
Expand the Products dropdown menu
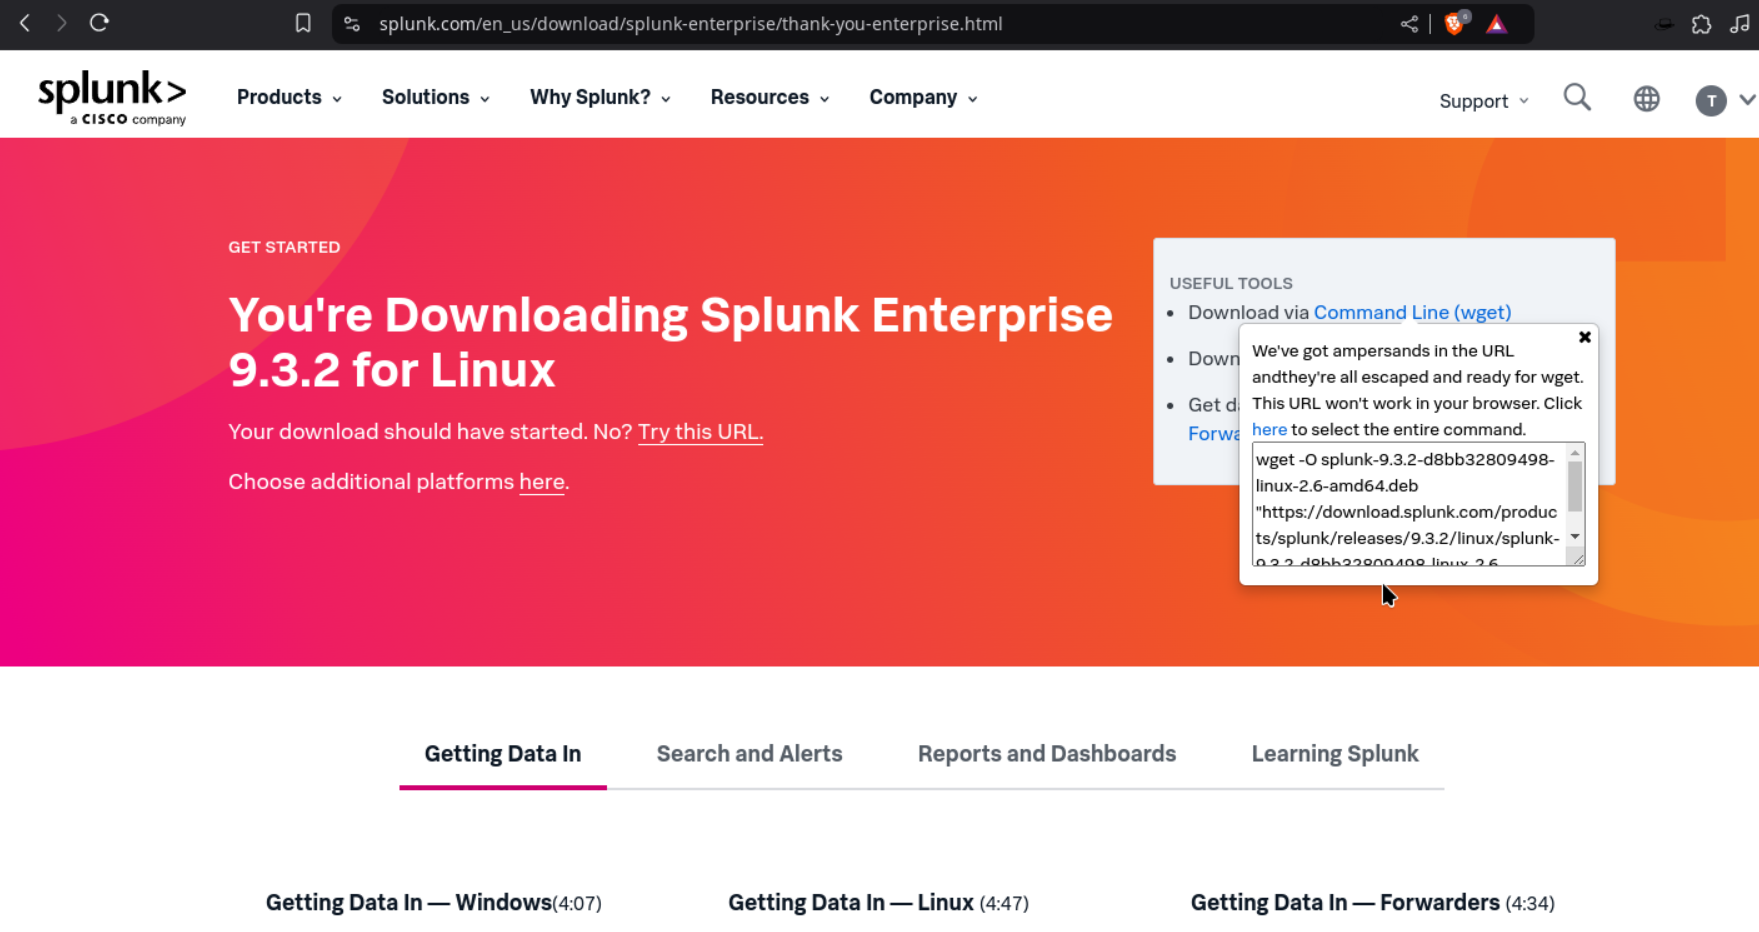[x=289, y=97]
